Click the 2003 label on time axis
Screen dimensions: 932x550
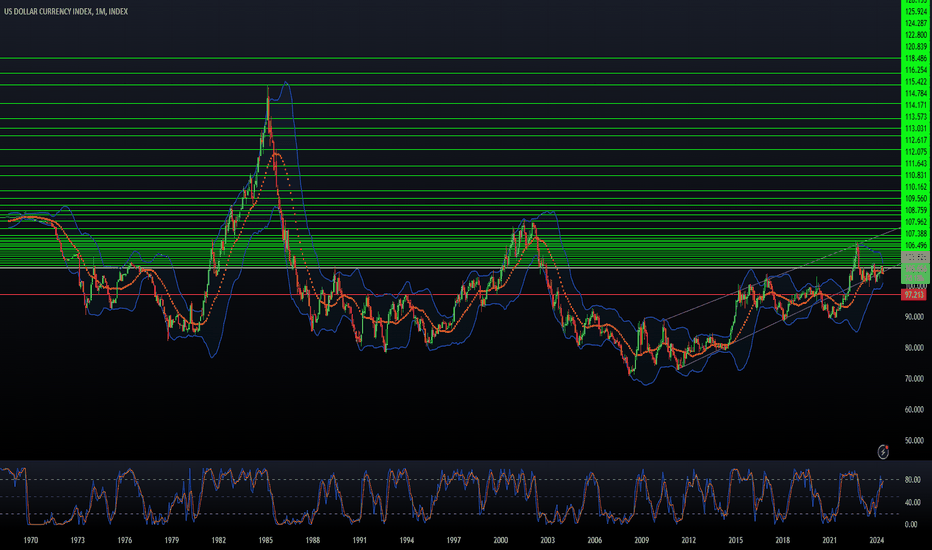[x=547, y=540]
